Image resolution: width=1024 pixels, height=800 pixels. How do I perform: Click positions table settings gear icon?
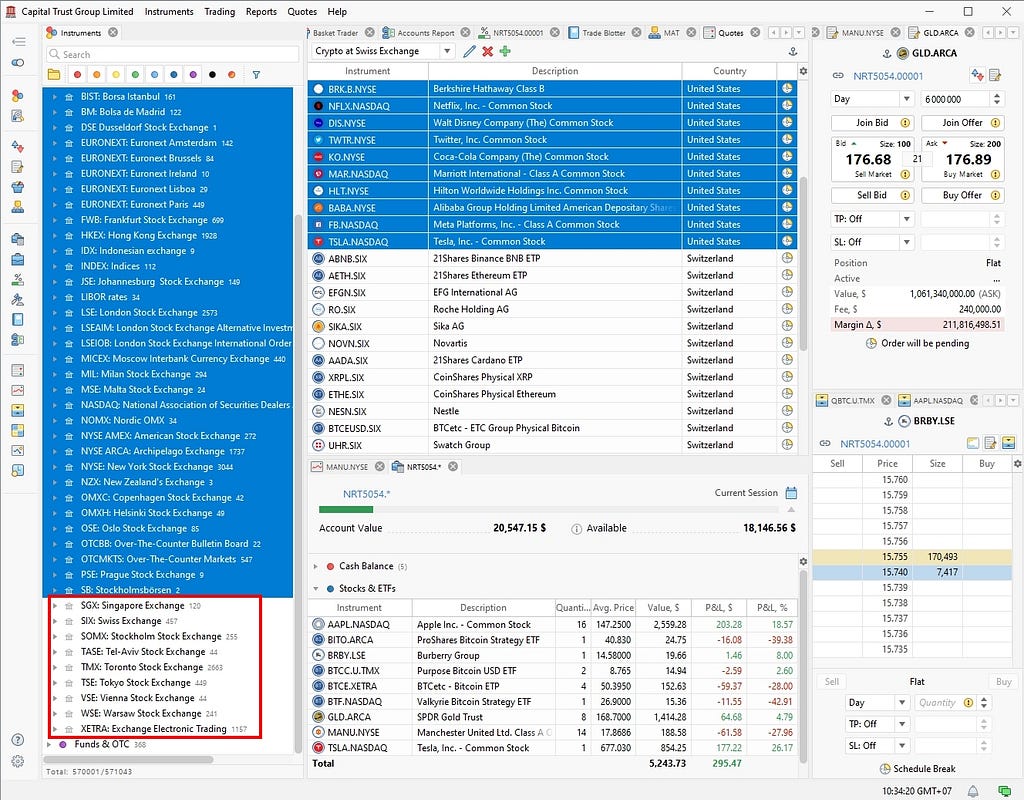tap(803, 562)
